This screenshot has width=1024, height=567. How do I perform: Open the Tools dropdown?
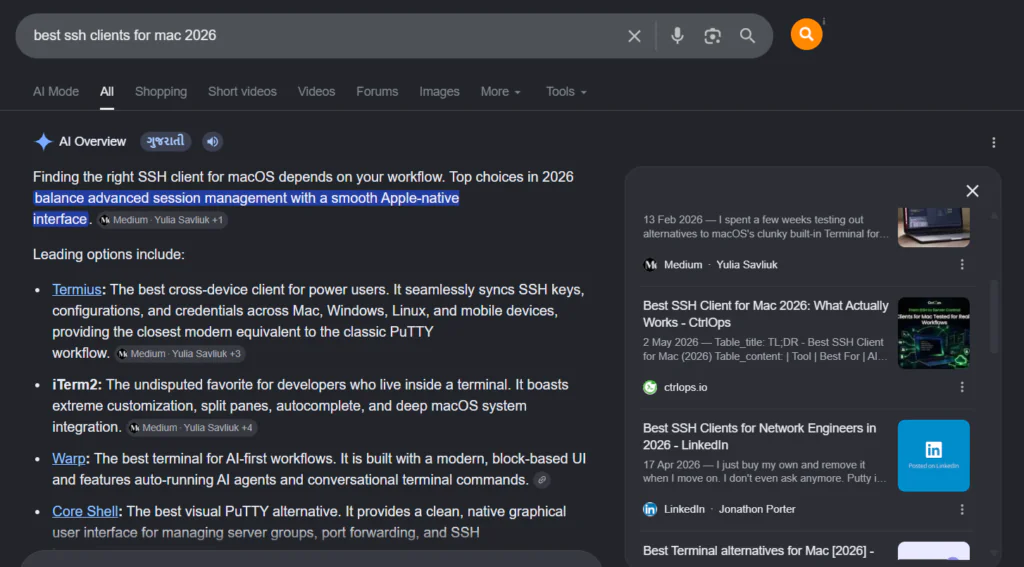pyautogui.click(x=566, y=92)
